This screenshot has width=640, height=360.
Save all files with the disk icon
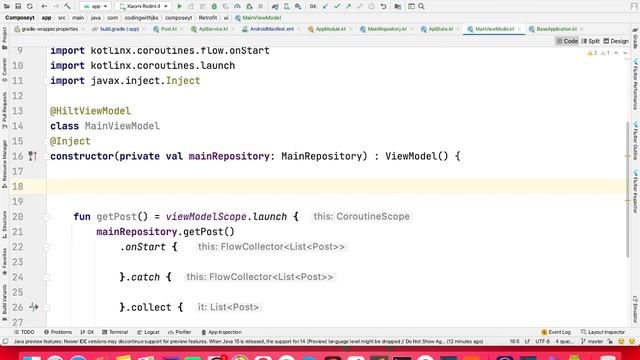click(x=18, y=7)
